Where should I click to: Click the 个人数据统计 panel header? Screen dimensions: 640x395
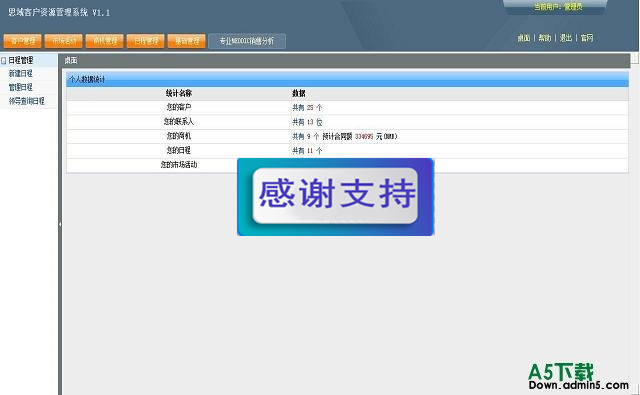(x=347, y=79)
